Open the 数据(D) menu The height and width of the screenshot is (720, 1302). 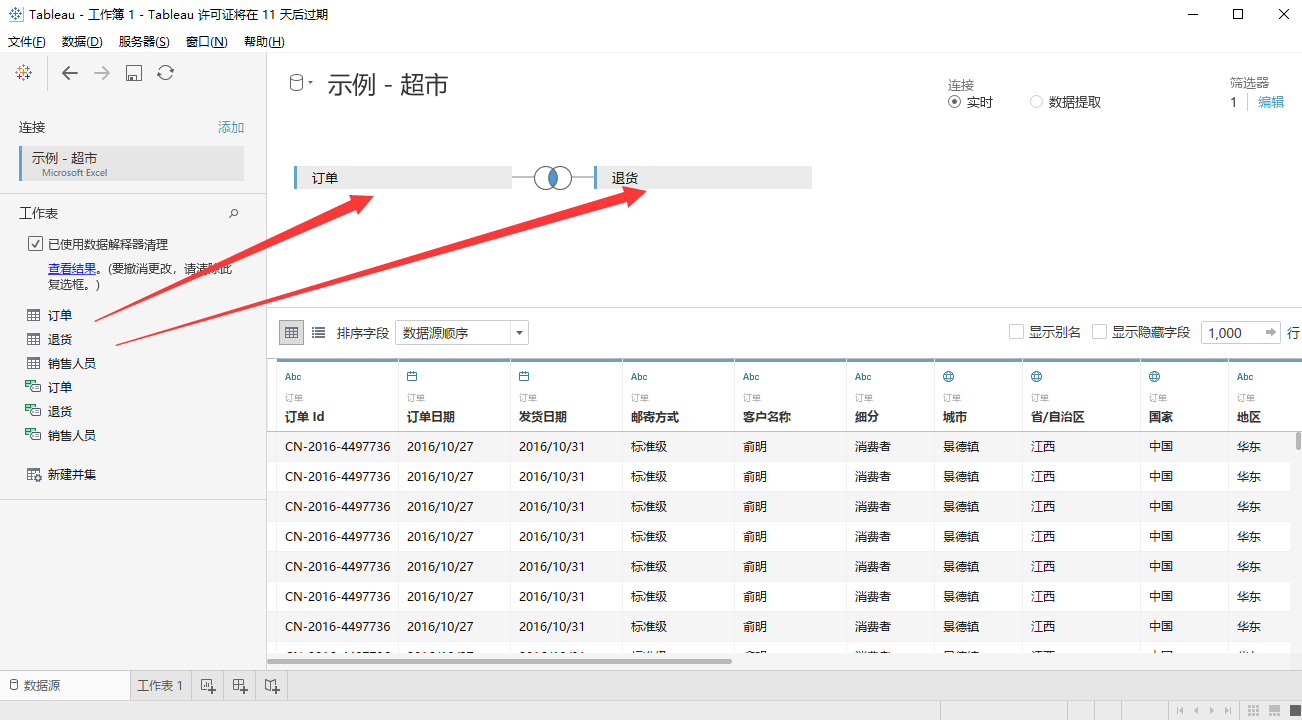tap(82, 42)
